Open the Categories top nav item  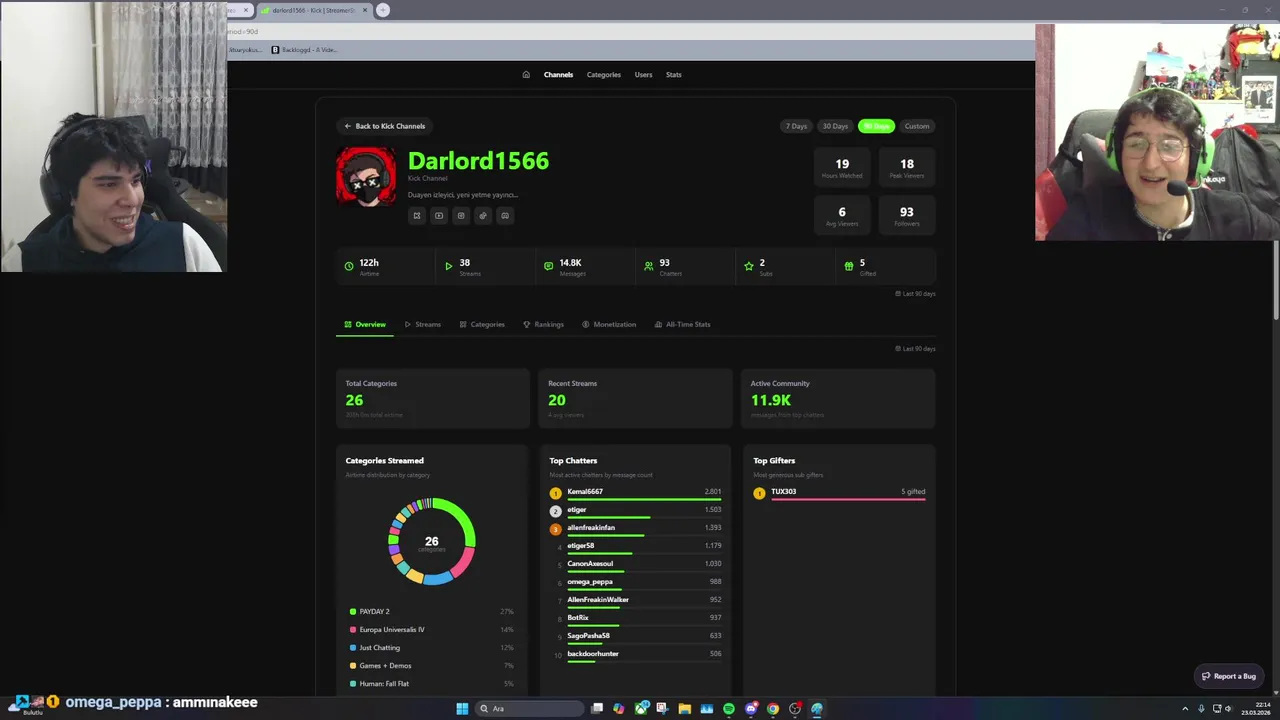click(x=603, y=74)
